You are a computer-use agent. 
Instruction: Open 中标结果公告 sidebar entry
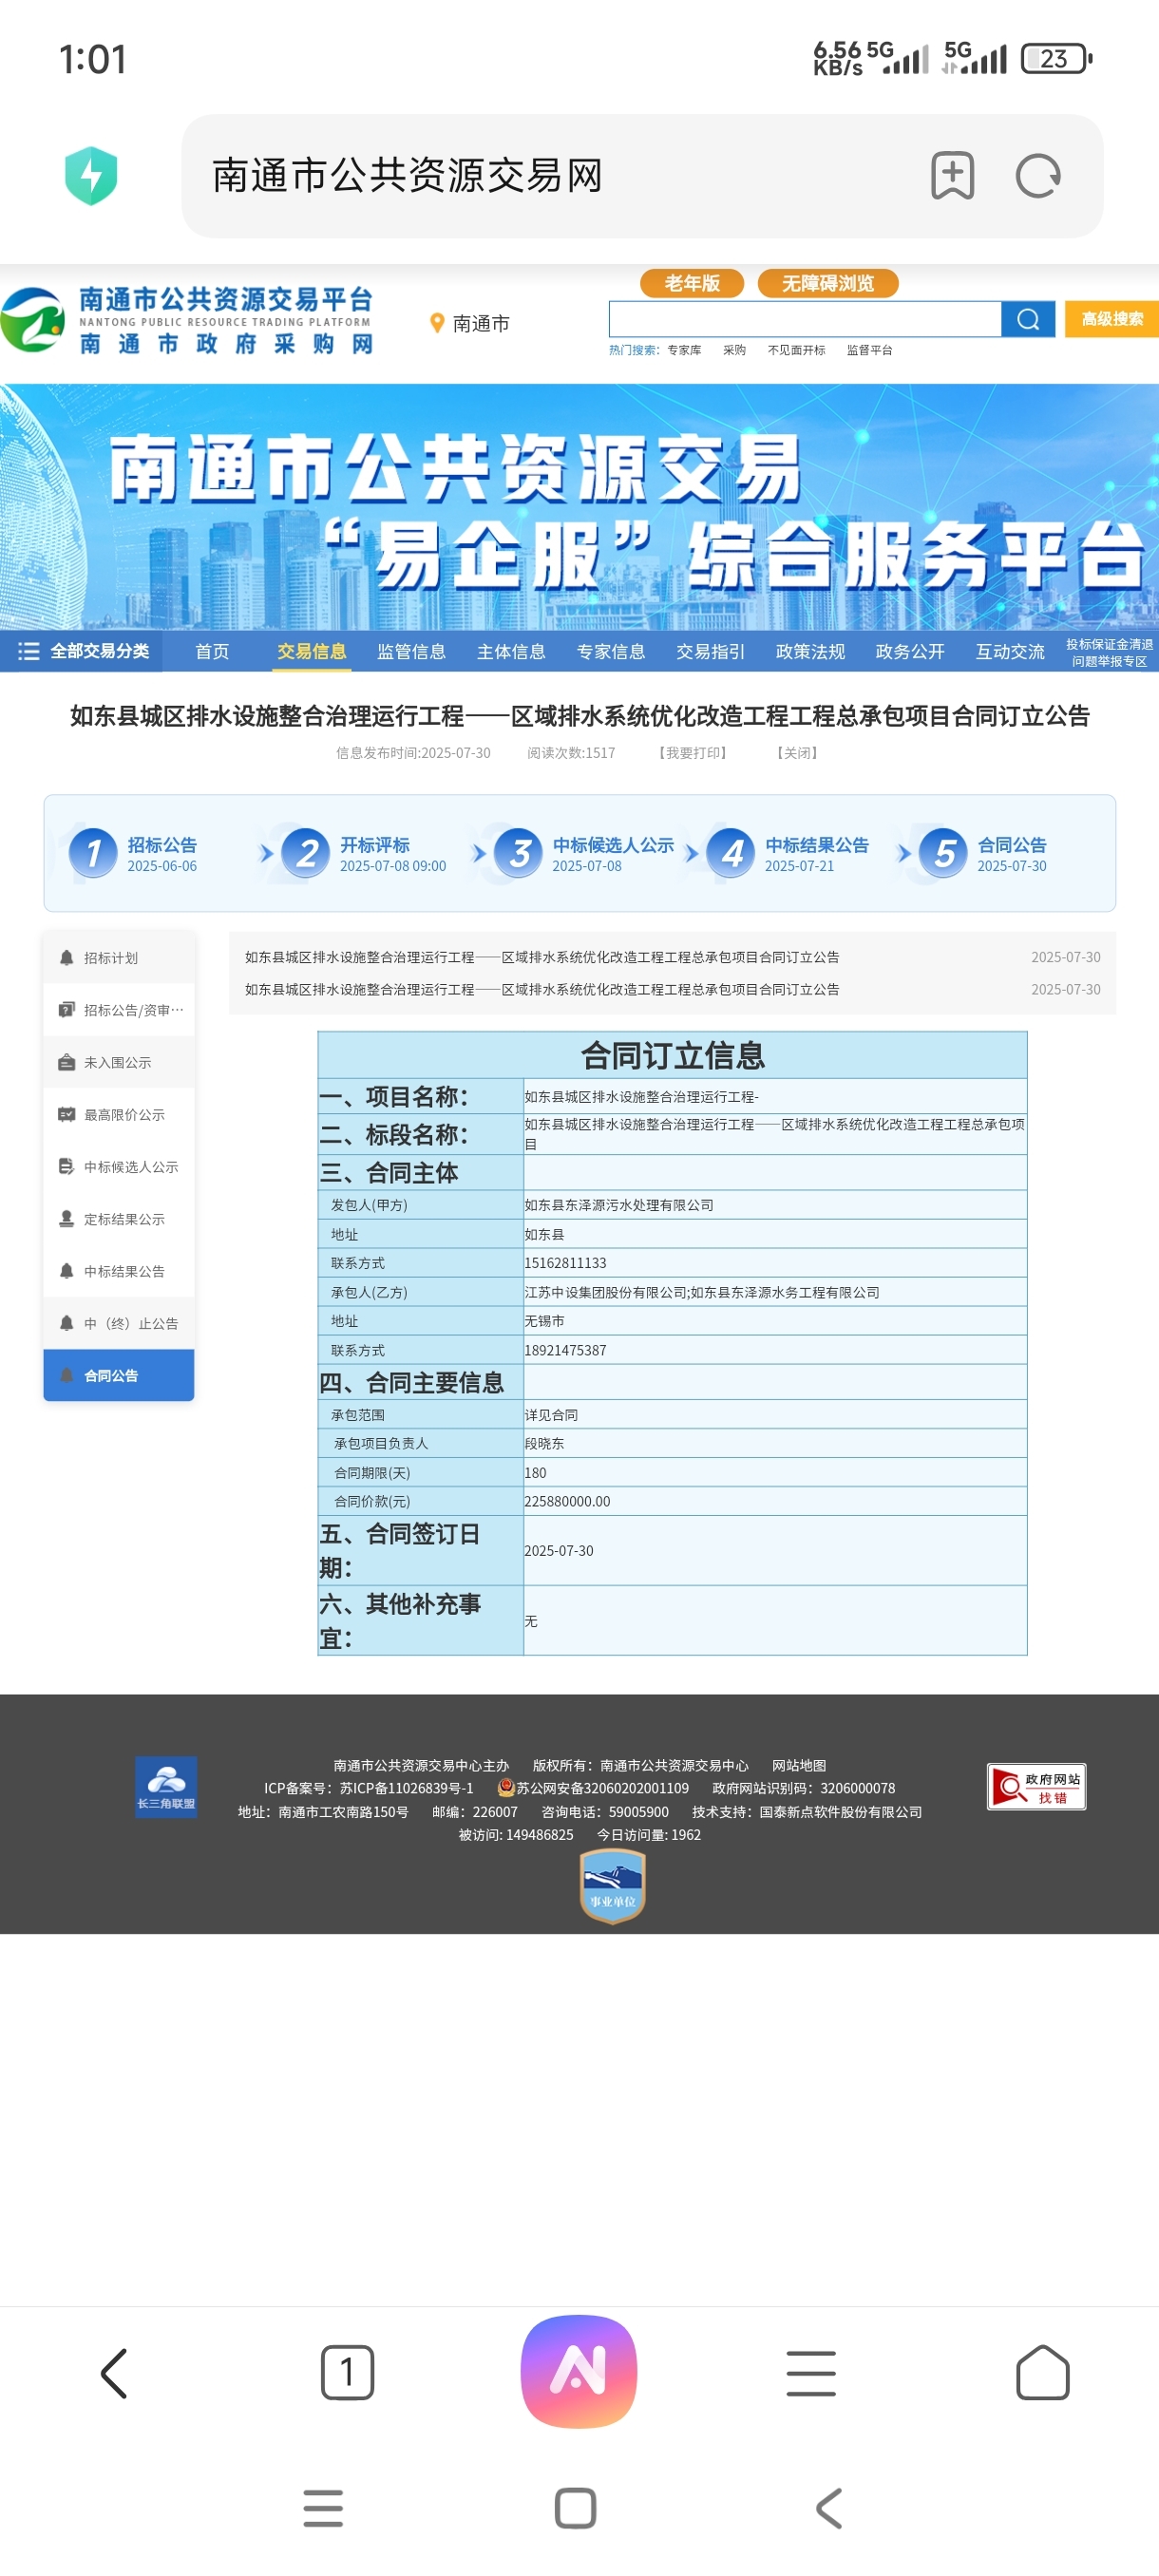click(119, 1271)
